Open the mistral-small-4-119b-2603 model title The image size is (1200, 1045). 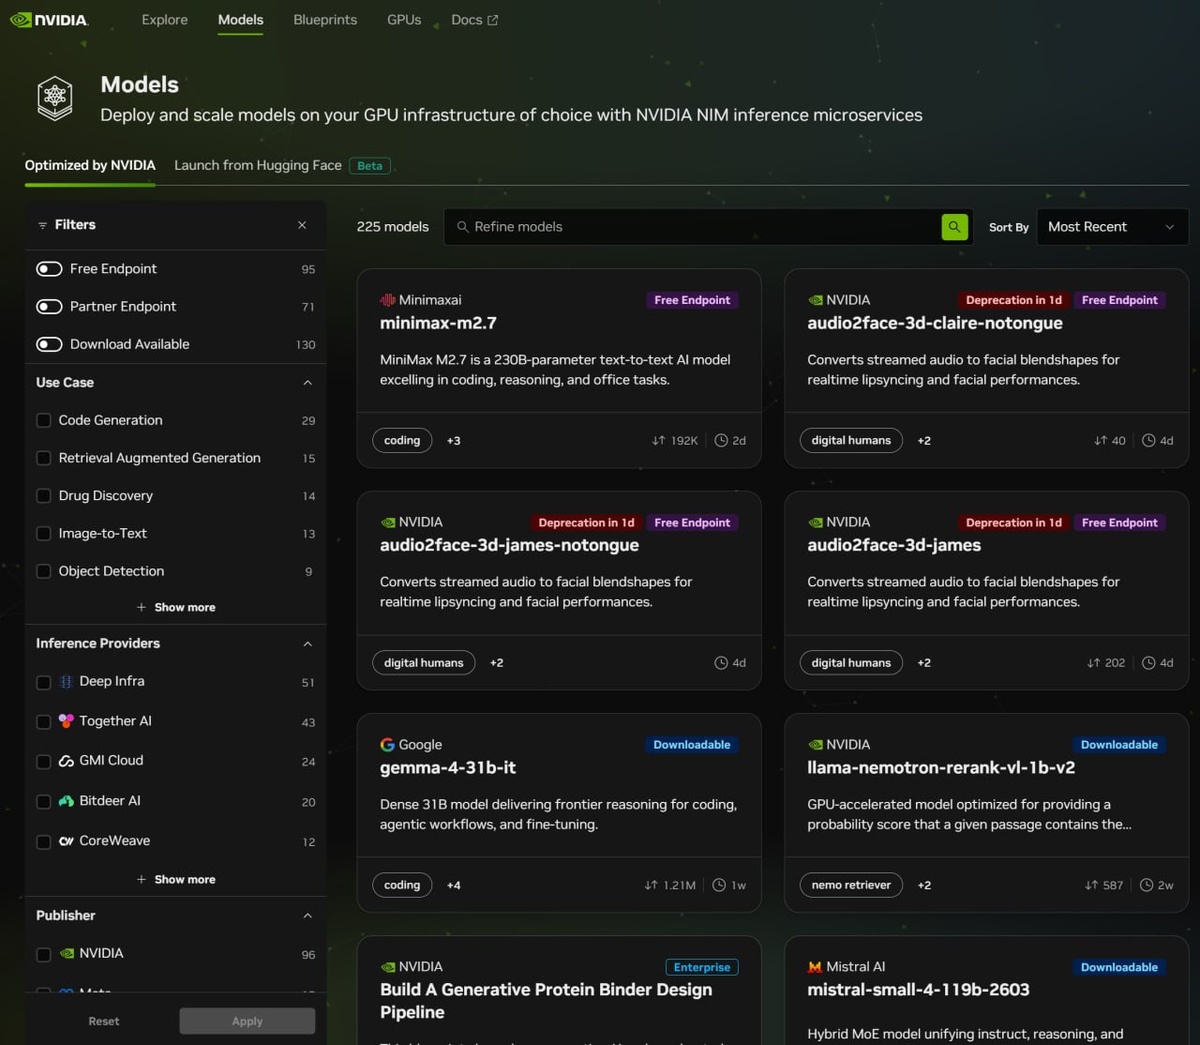tap(918, 990)
